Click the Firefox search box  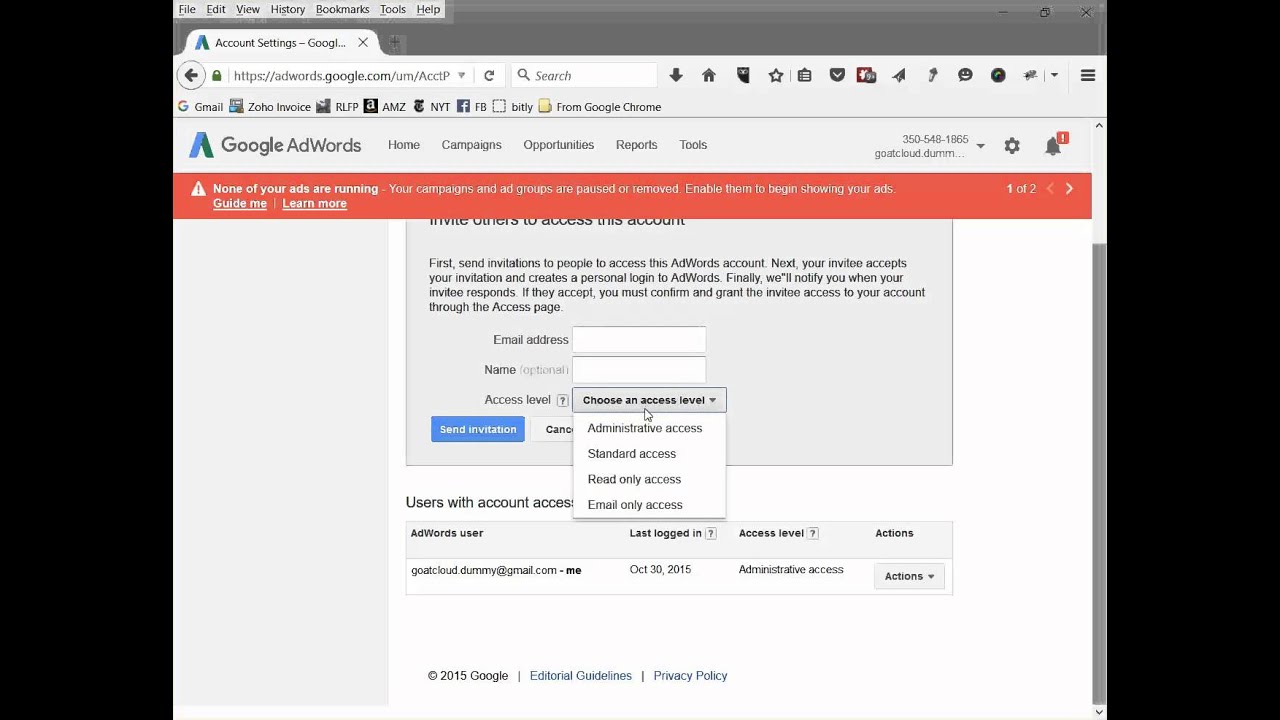[x=585, y=75]
